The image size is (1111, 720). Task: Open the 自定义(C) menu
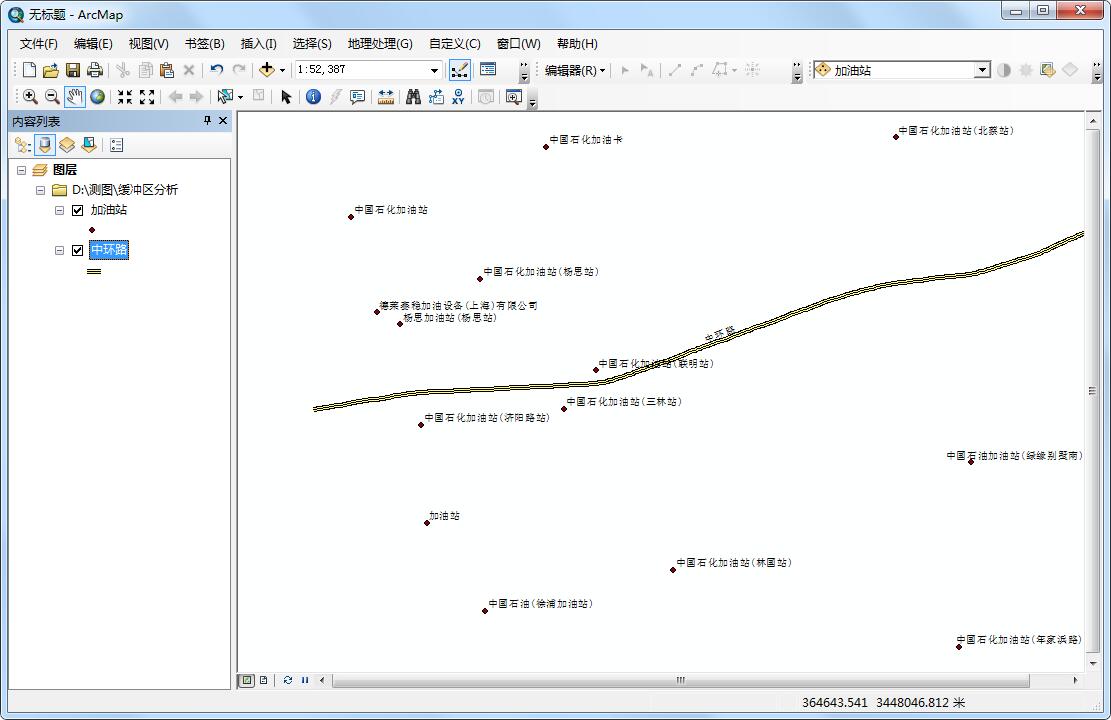454,44
